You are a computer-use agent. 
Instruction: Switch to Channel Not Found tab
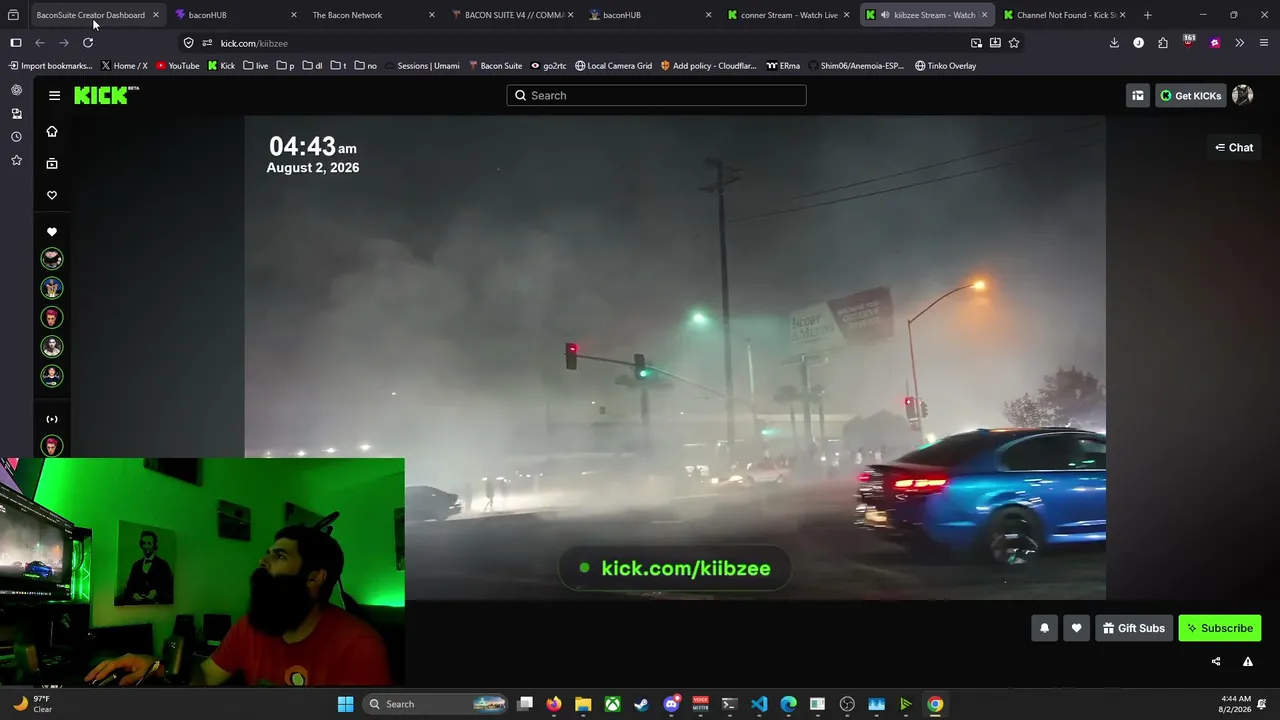pos(1063,15)
